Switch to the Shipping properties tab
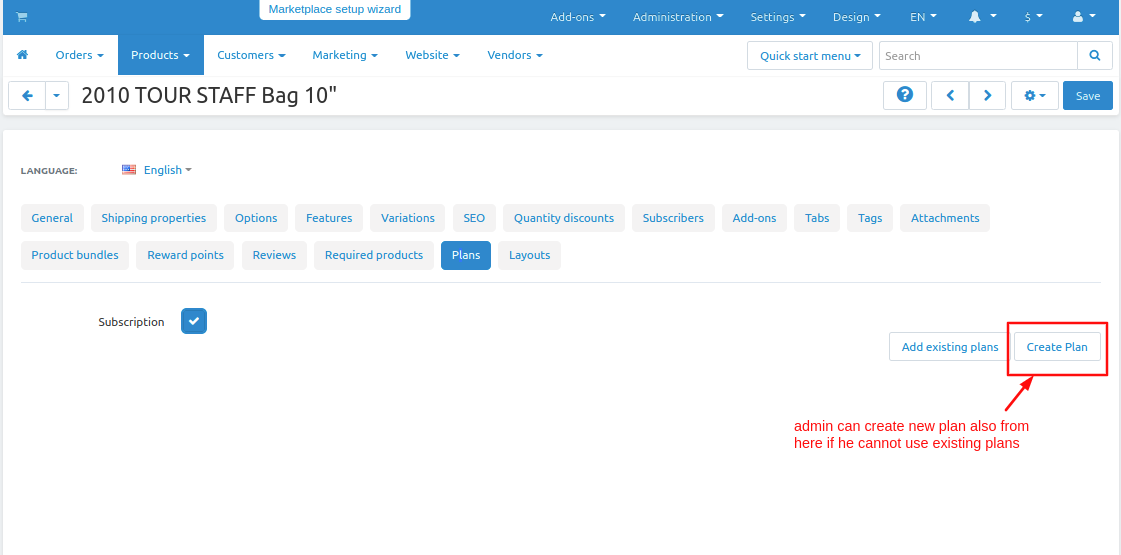1121x555 pixels. point(154,218)
